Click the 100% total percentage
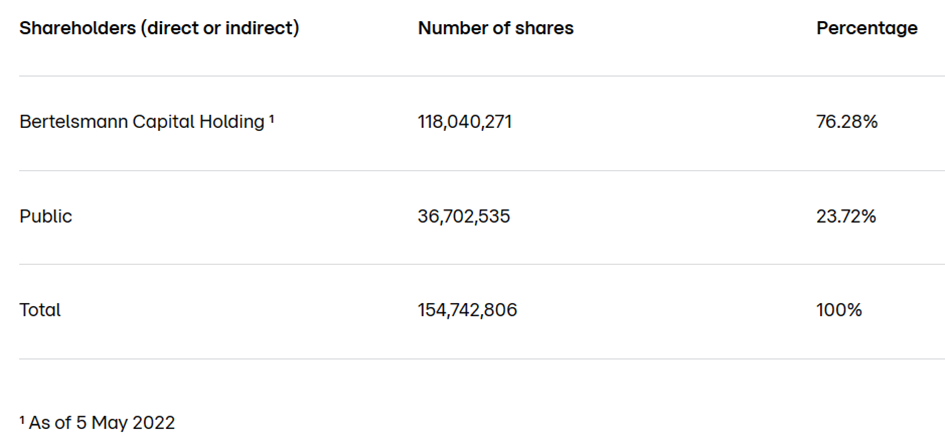Viewport: 945px width, 438px height. click(839, 310)
